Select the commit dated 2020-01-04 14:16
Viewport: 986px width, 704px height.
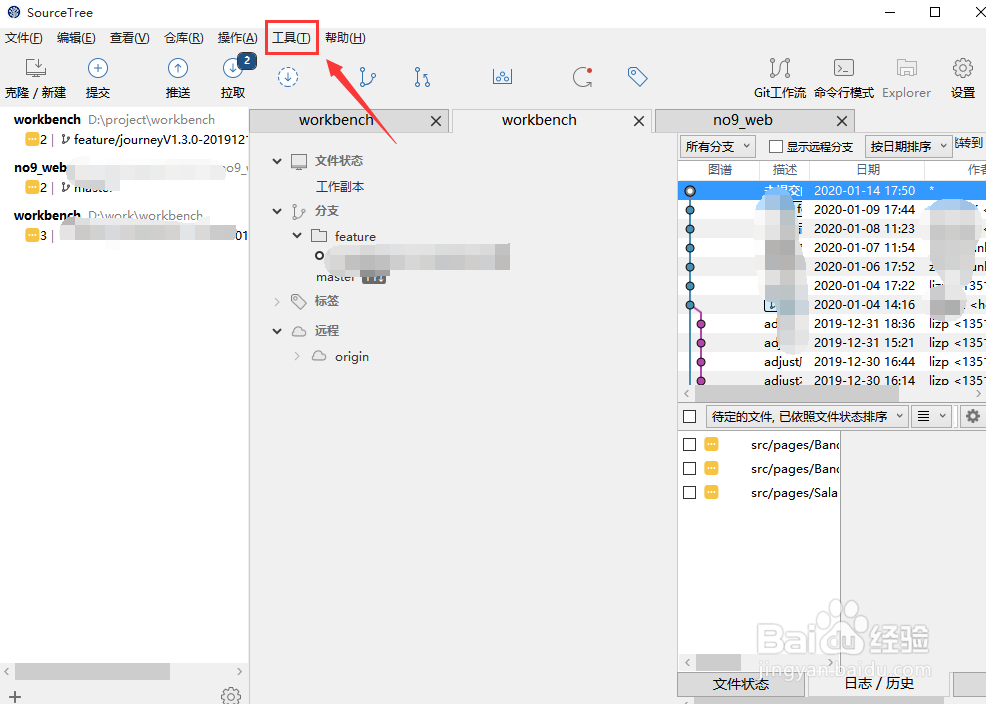(x=832, y=305)
